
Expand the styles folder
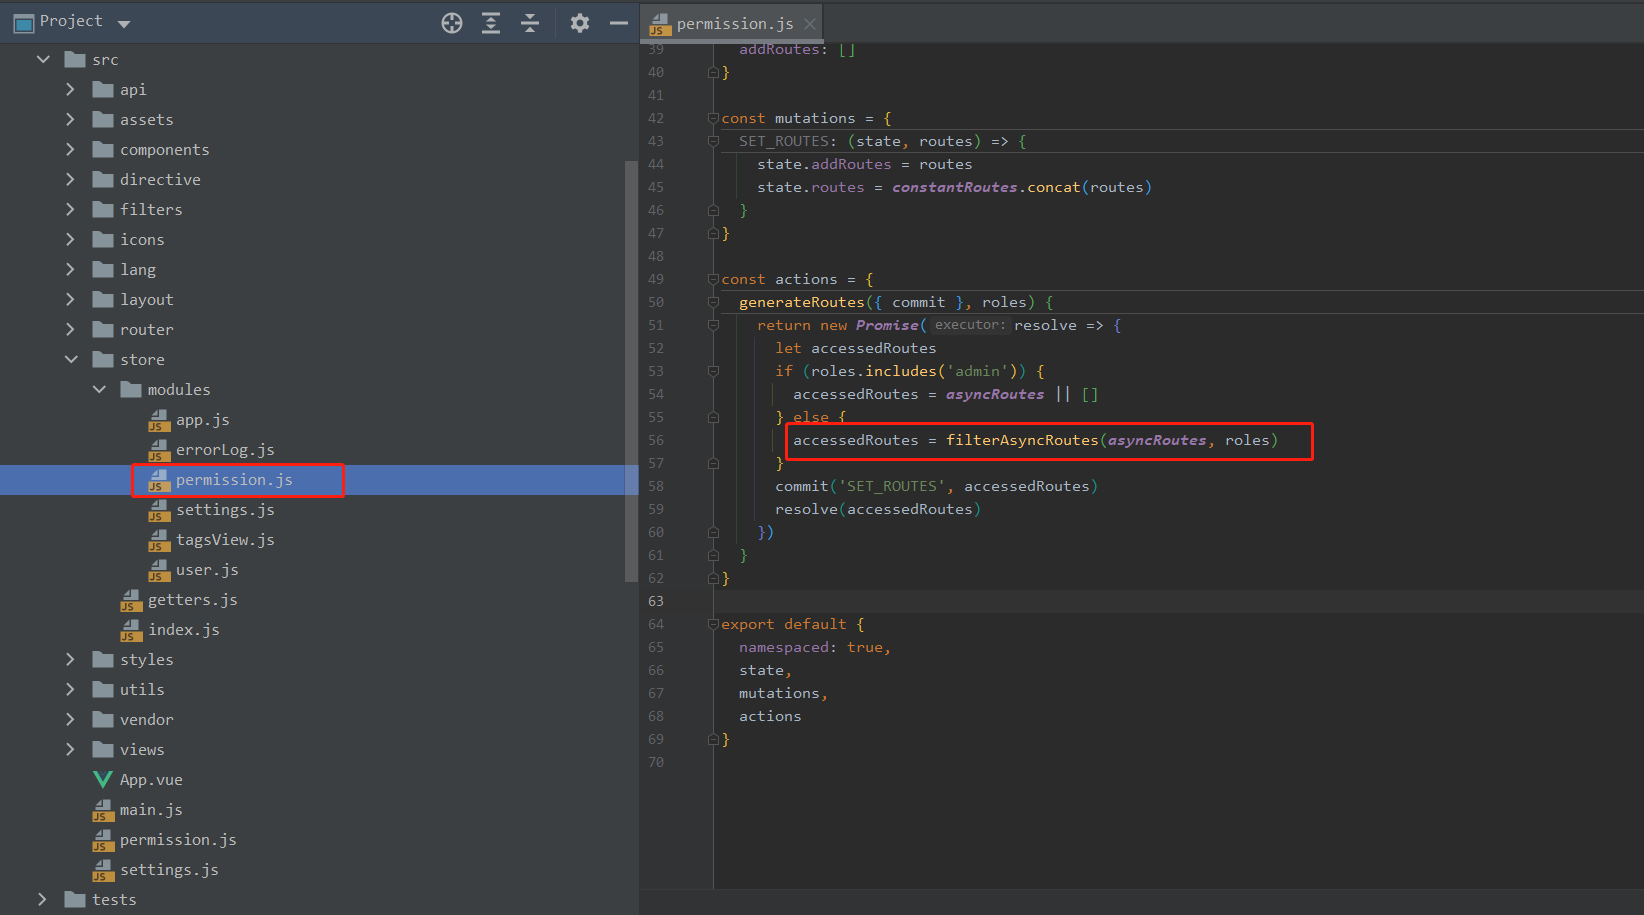tap(70, 660)
